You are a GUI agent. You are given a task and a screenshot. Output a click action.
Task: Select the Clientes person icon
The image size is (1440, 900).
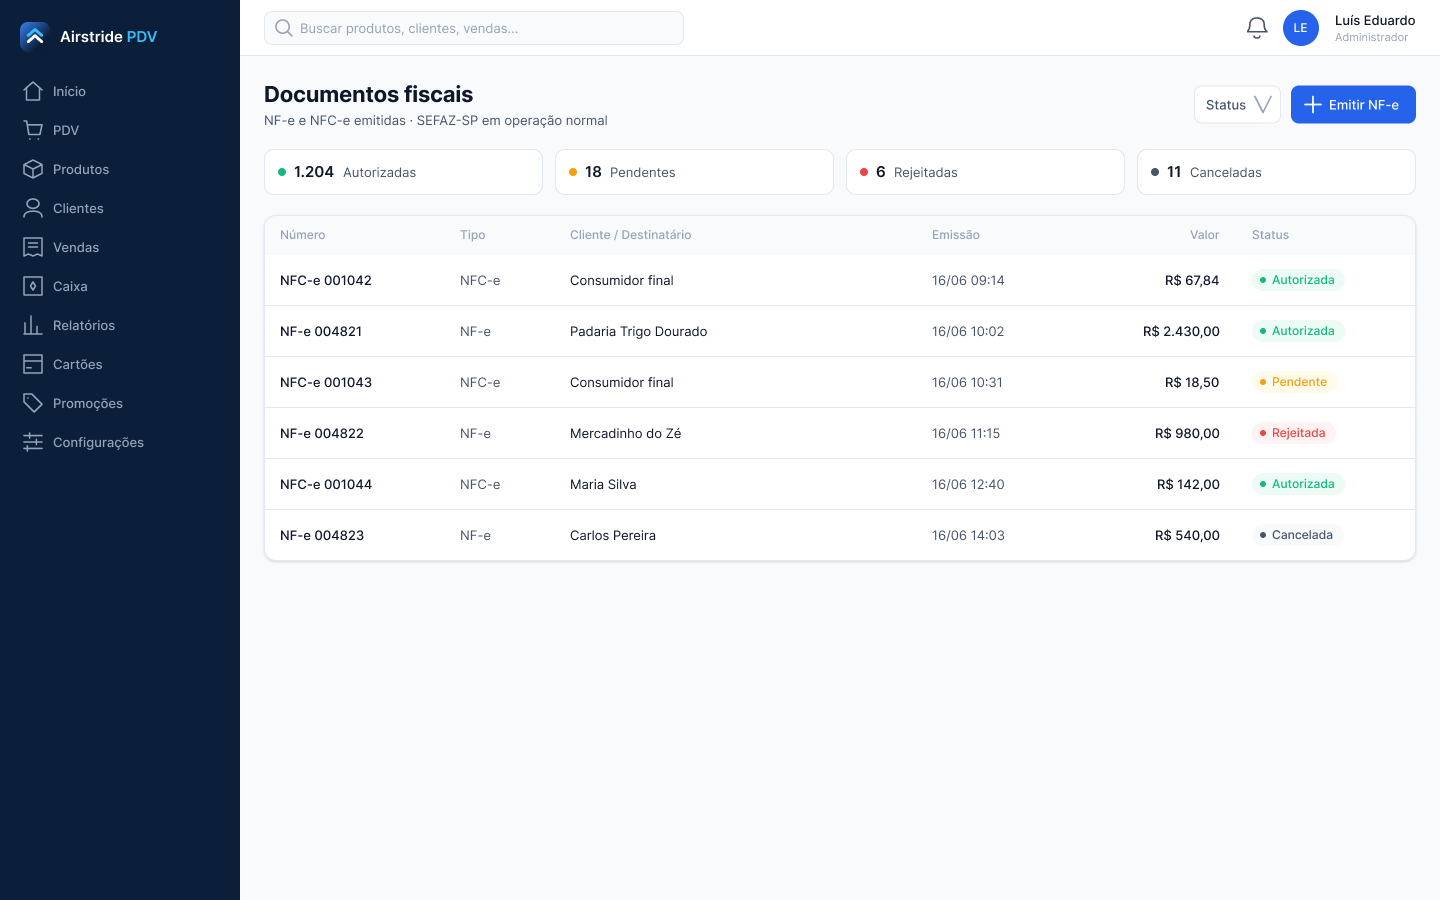tap(33, 208)
